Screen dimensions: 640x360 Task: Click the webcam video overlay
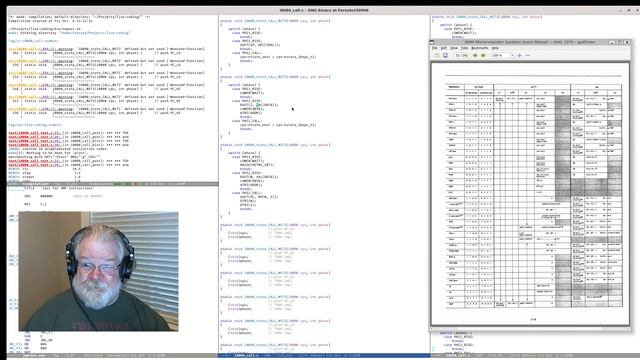coord(98,271)
